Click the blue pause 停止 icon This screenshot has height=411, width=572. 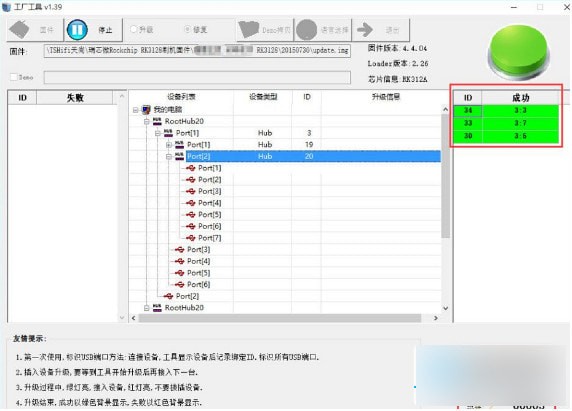tap(77, 30)
